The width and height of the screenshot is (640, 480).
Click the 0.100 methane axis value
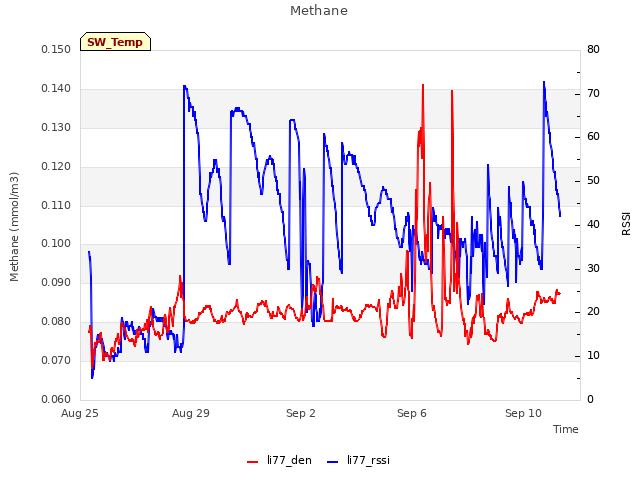pos(56,244)
